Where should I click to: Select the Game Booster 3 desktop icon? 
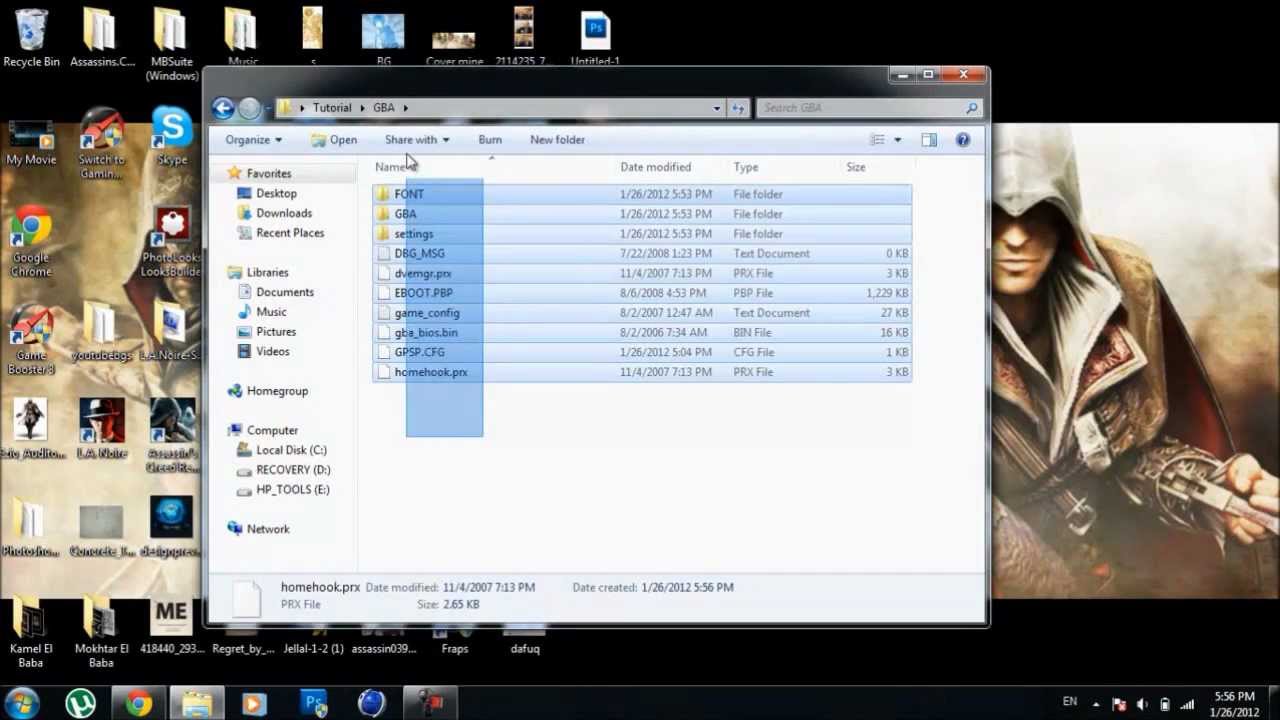pos(31,339)
